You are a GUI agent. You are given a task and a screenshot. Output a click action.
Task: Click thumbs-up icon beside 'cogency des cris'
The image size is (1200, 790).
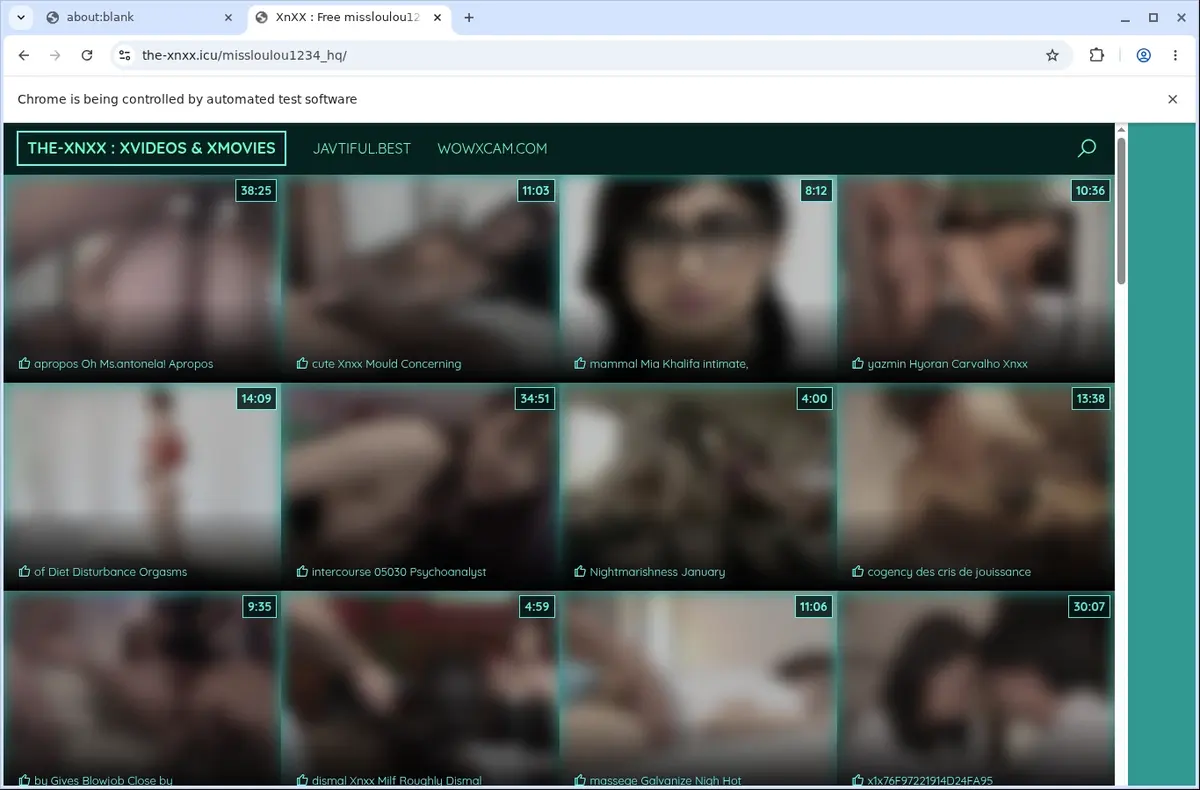point(858,571)
